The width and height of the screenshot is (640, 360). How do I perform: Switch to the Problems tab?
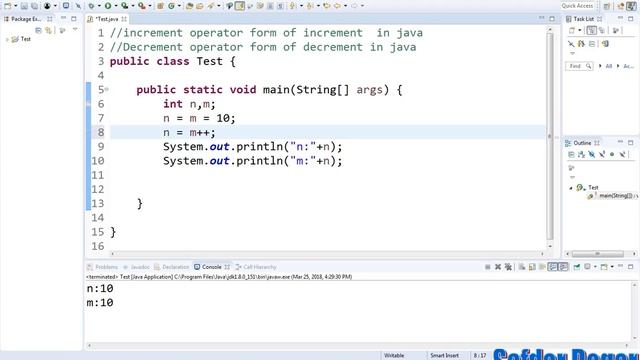(102, 267)
